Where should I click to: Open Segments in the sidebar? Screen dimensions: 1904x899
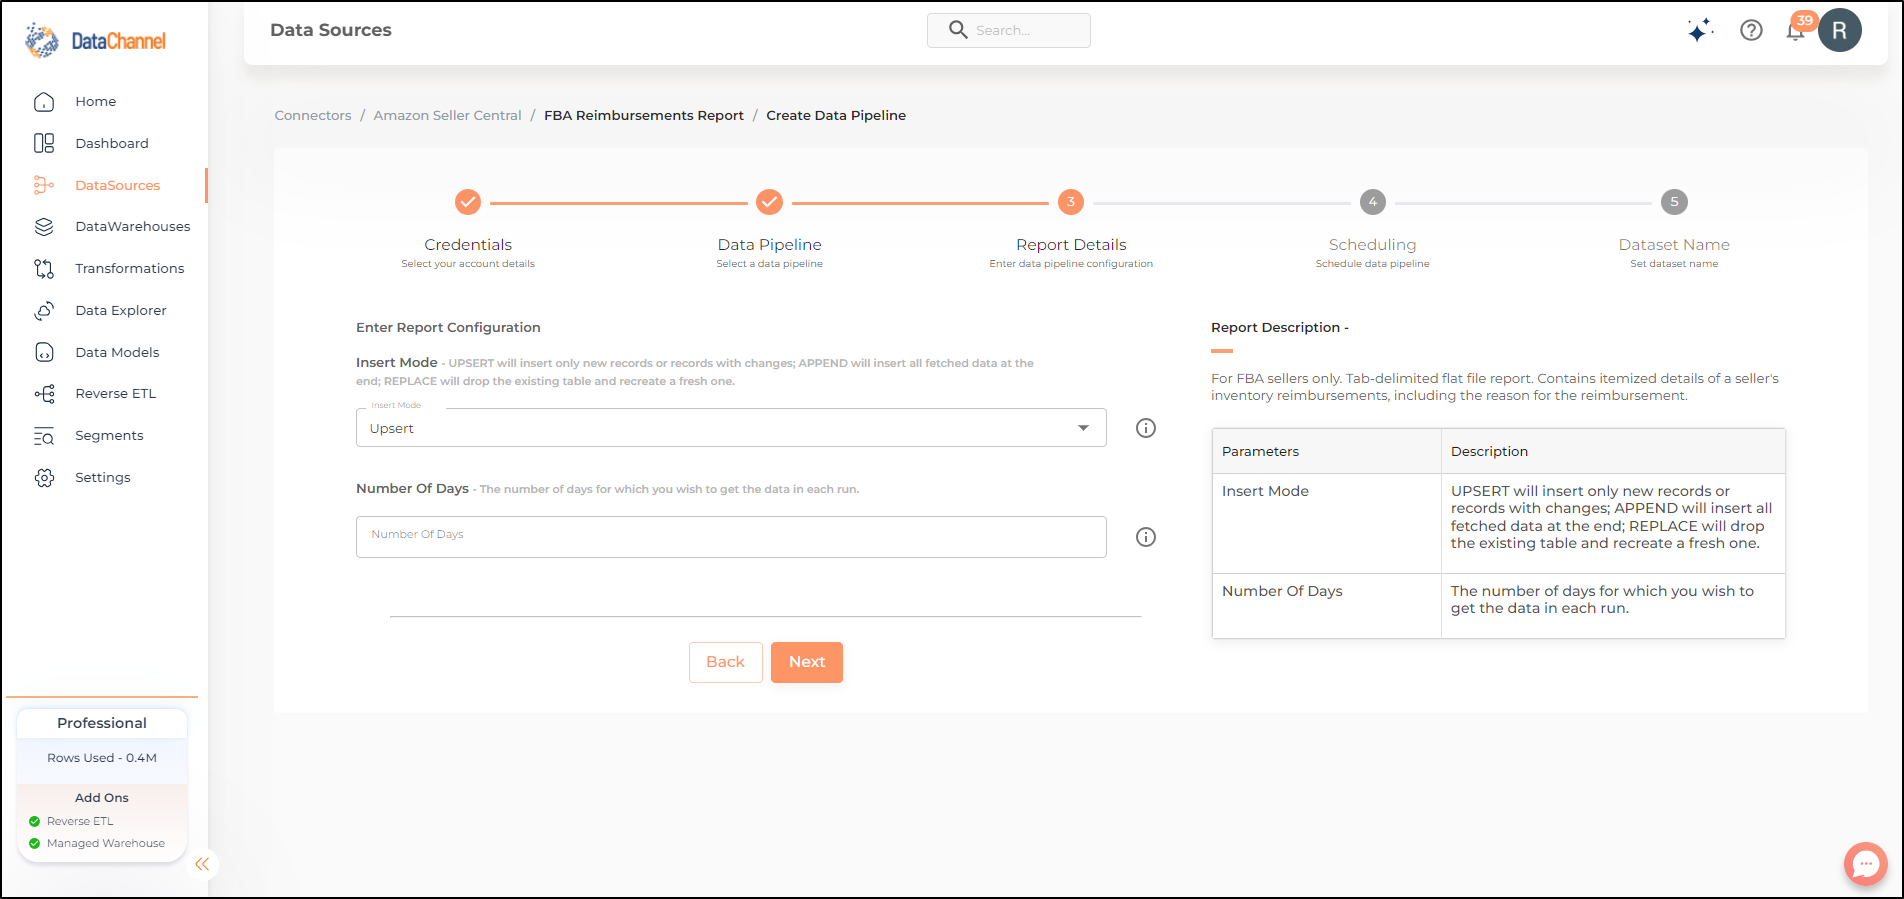pyautogui.click(x=109, y=436)
